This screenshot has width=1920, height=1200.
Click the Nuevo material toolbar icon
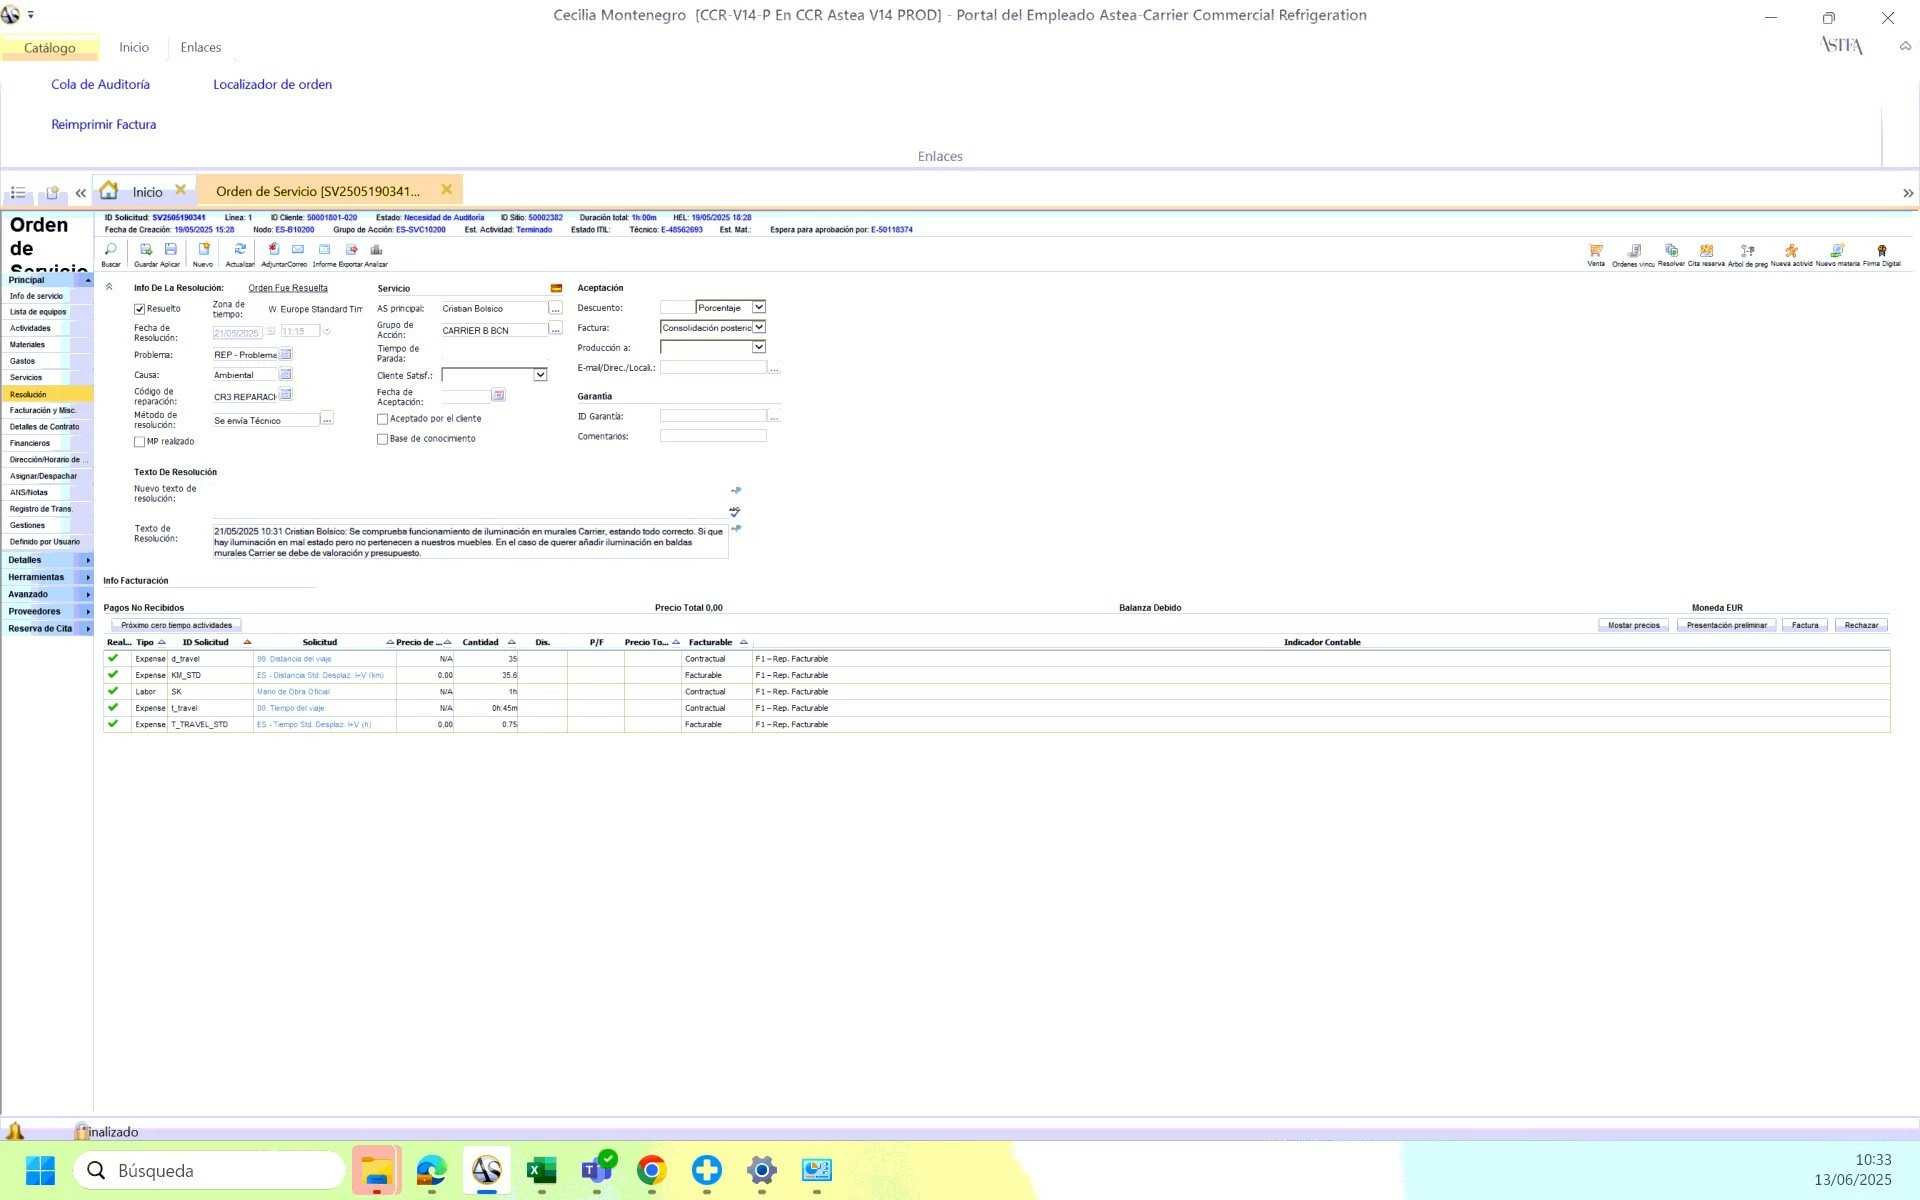point(1837,251)
